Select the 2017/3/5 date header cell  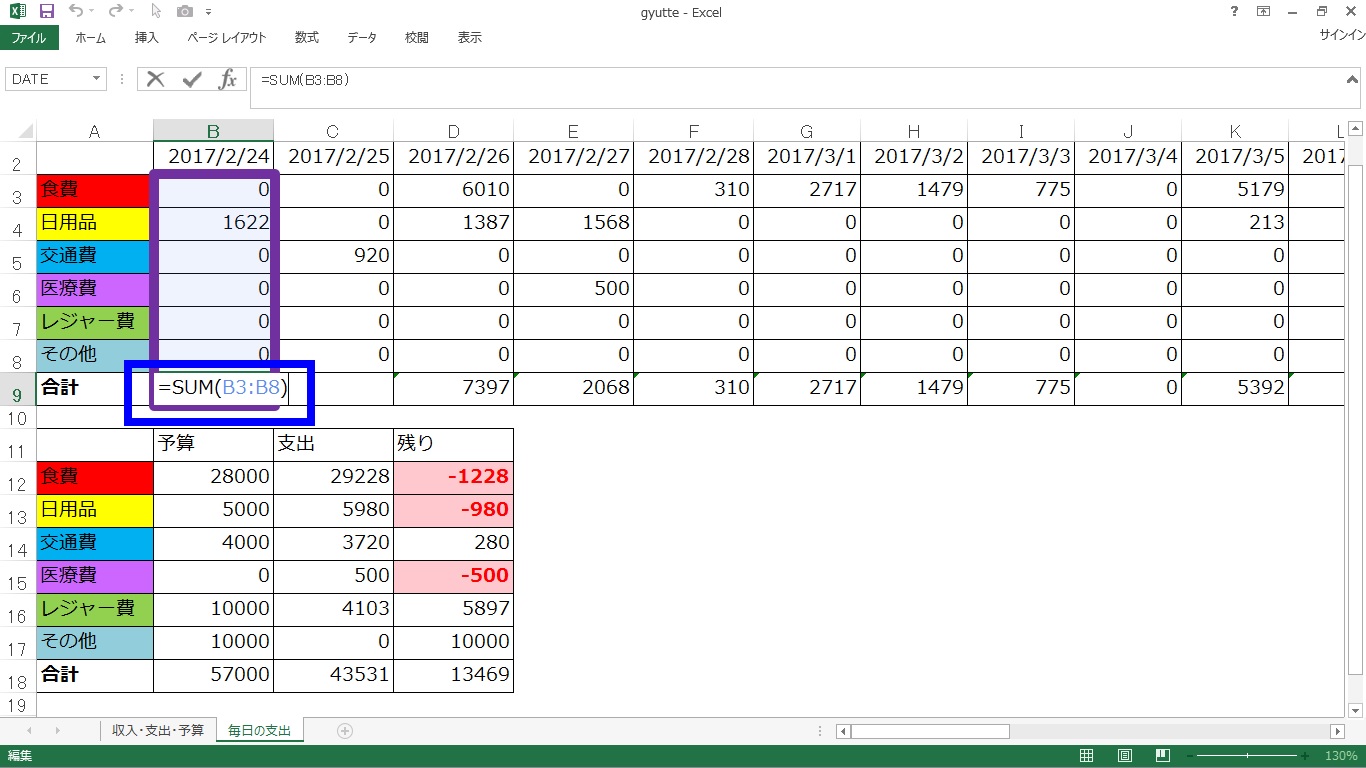point(1235,157)
